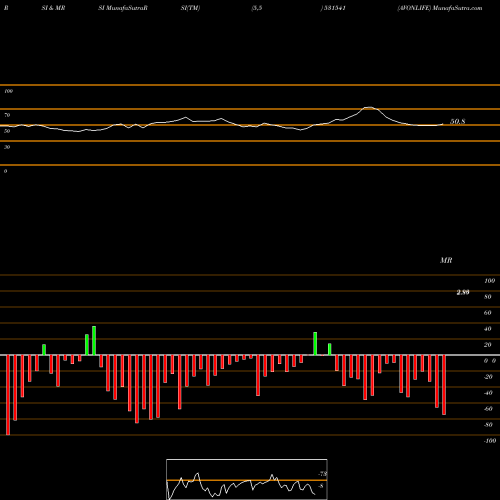Image resolution: width=500 pixels, height=500 pixels.
Task: Click the RSI line peak near 70 level
Action: point(369,107)
